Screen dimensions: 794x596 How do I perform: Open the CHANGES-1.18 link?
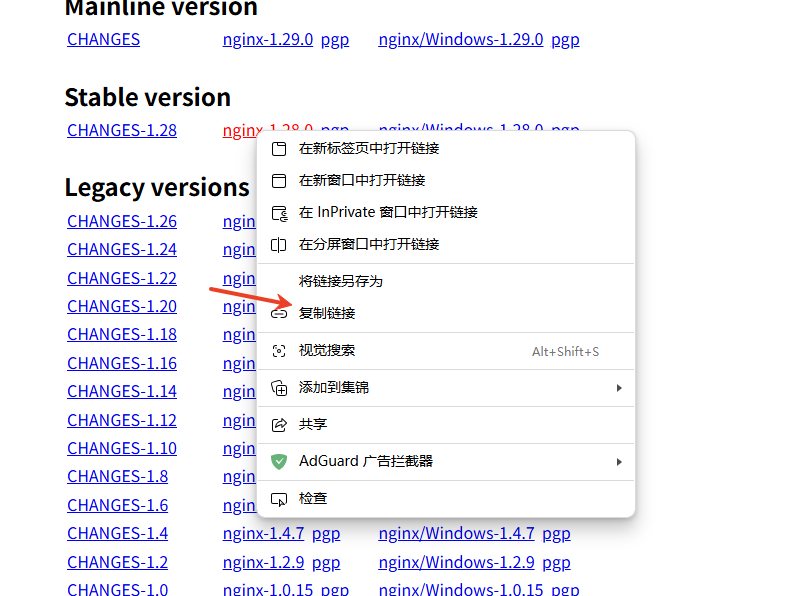pyautogui.click(x=122, y=334)
